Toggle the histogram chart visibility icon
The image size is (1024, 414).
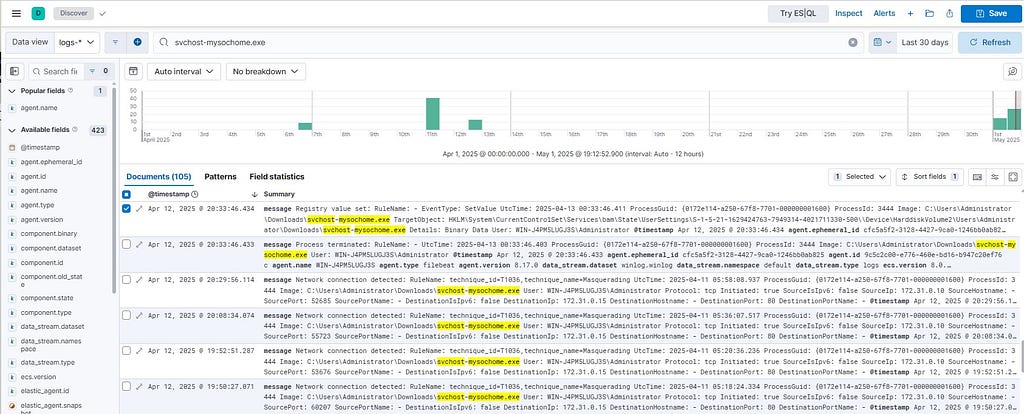[x=133, y=71]
